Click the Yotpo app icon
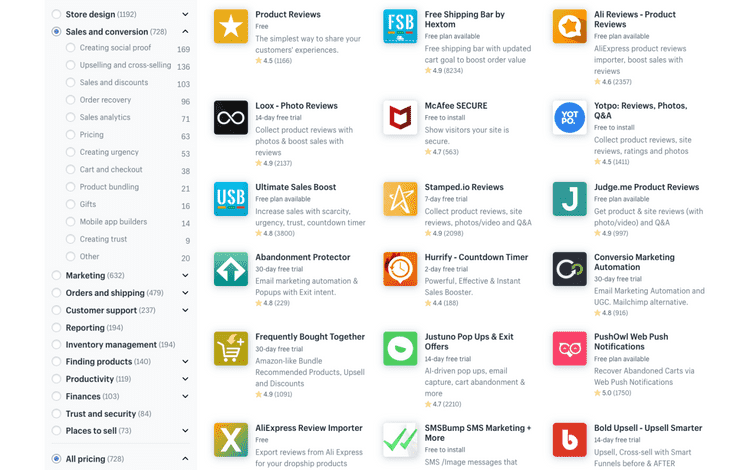 (x=570, y=117)
